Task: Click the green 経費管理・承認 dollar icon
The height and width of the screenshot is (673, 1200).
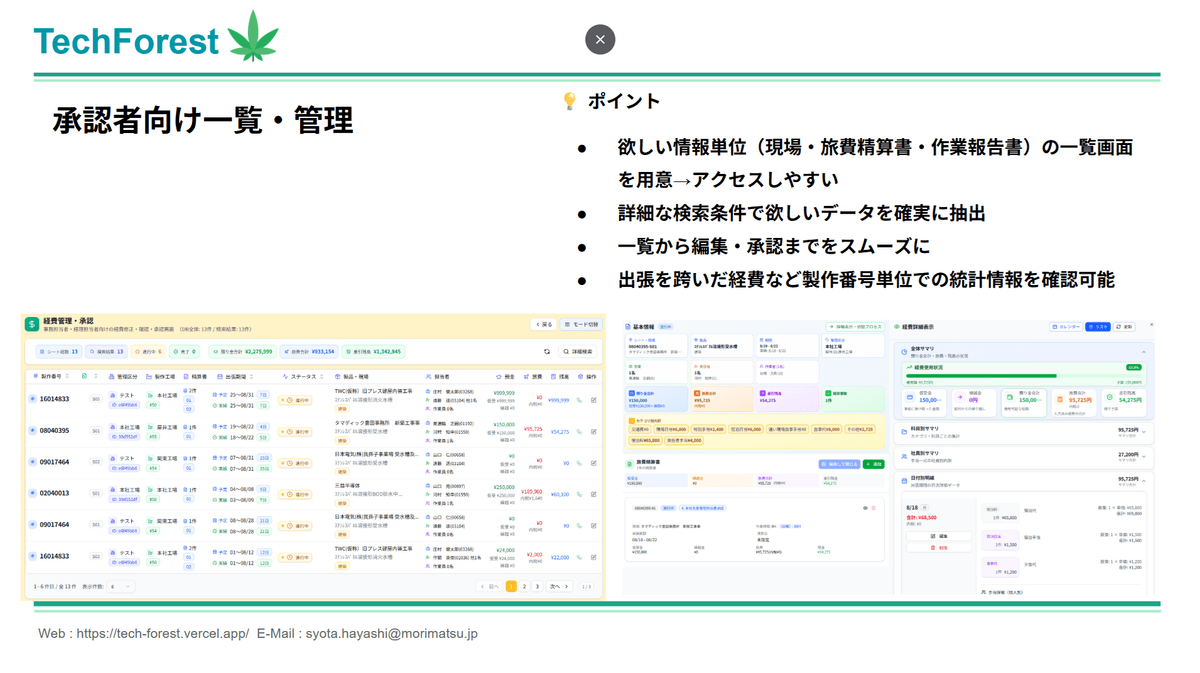Action: pos(30,322)
